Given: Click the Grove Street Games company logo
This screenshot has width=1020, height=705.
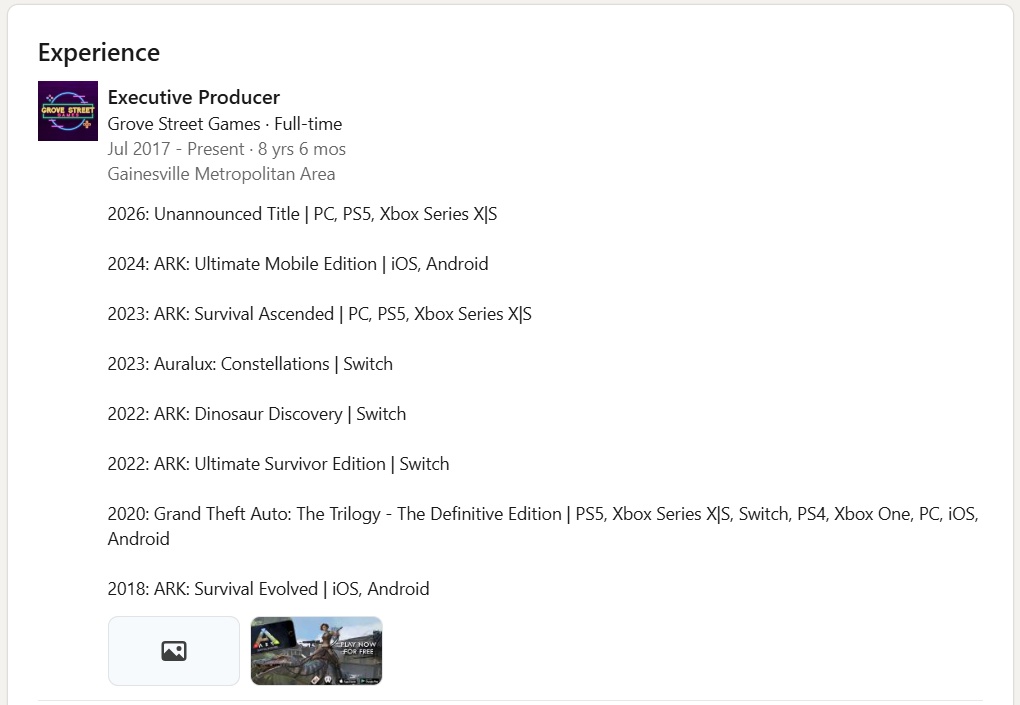Looking at the screenshot, I should [x=68, y=111].
